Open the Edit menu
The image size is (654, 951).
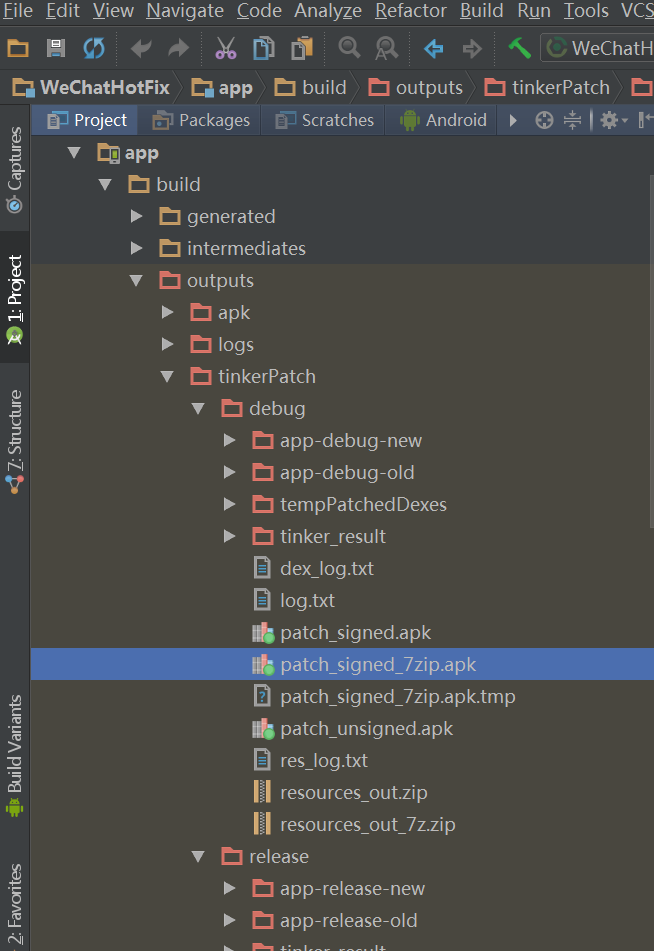pos(62,10)
